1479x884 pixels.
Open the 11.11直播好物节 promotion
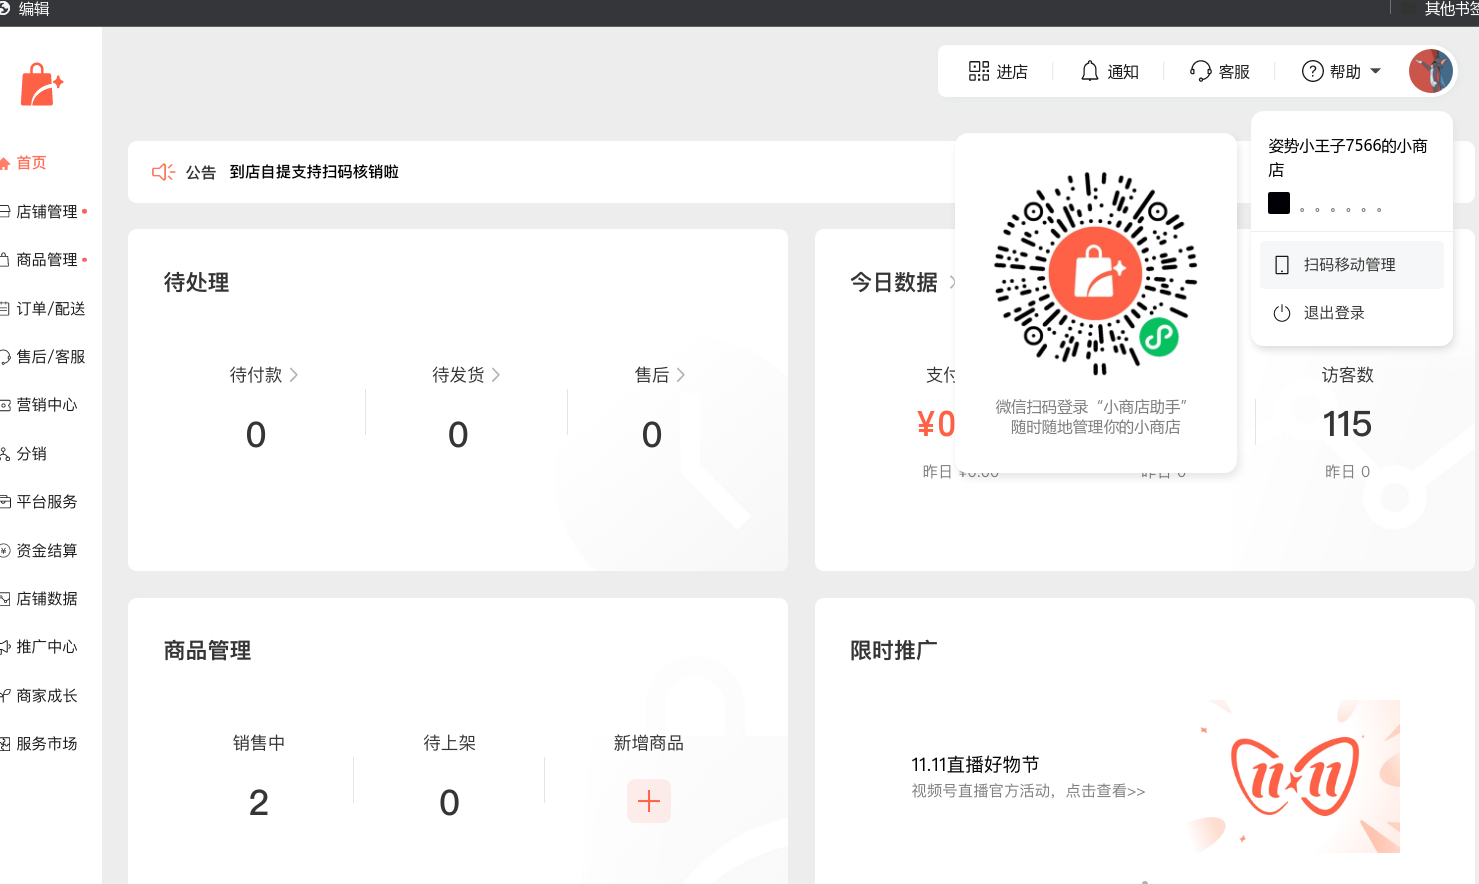coord(975,764)
